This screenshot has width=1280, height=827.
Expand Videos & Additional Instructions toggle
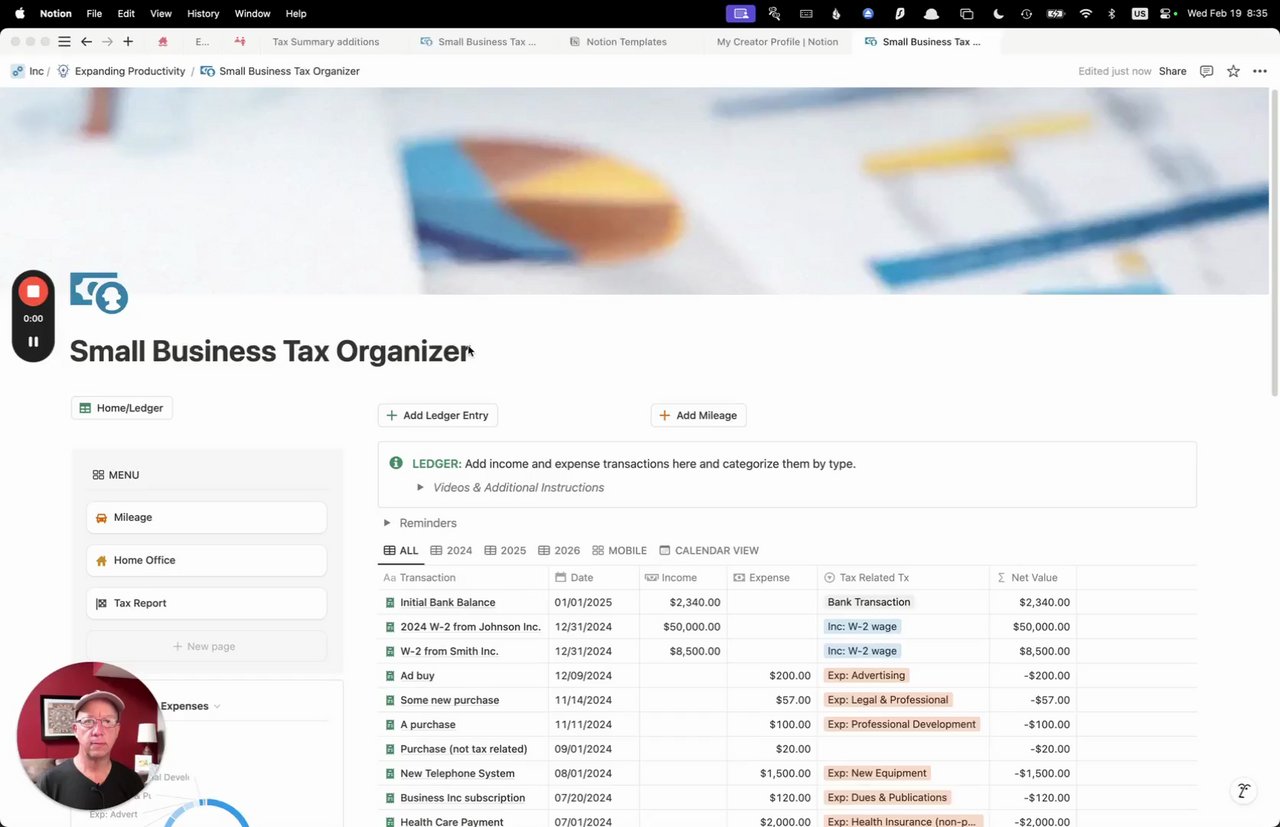point(420,488)
